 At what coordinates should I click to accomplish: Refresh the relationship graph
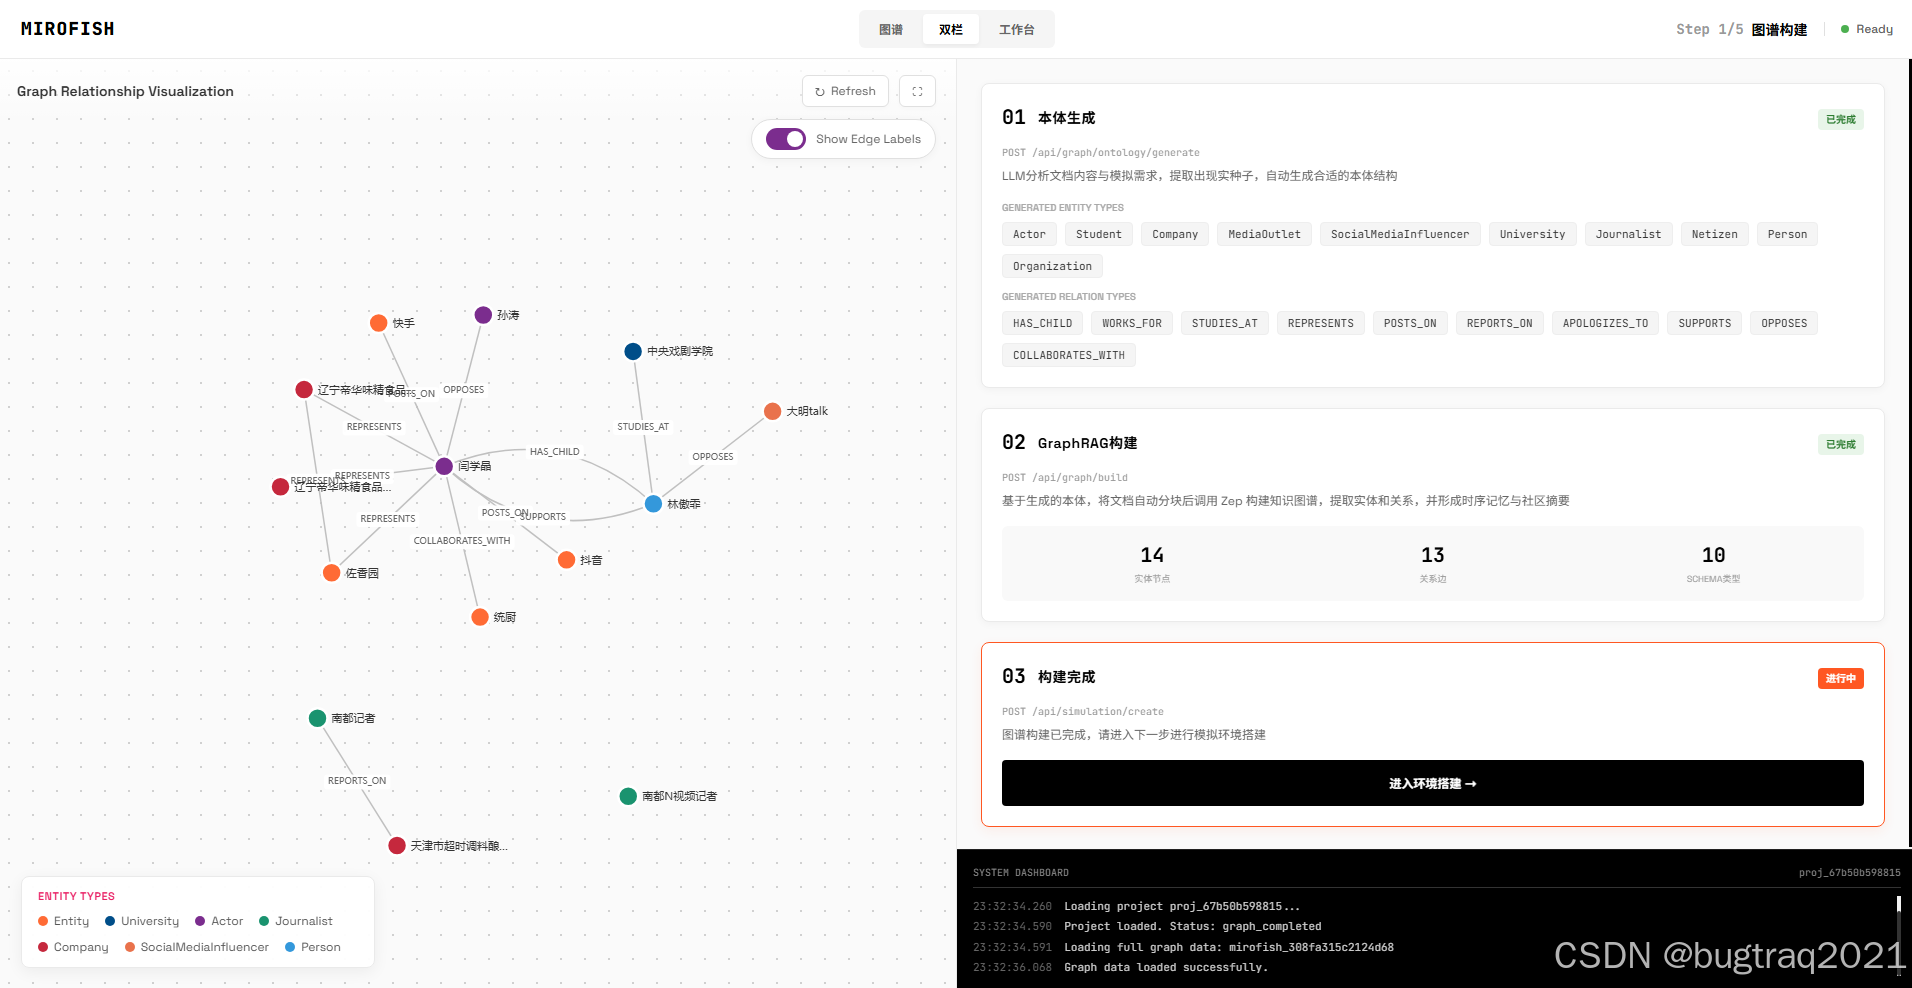click(845, 91)
